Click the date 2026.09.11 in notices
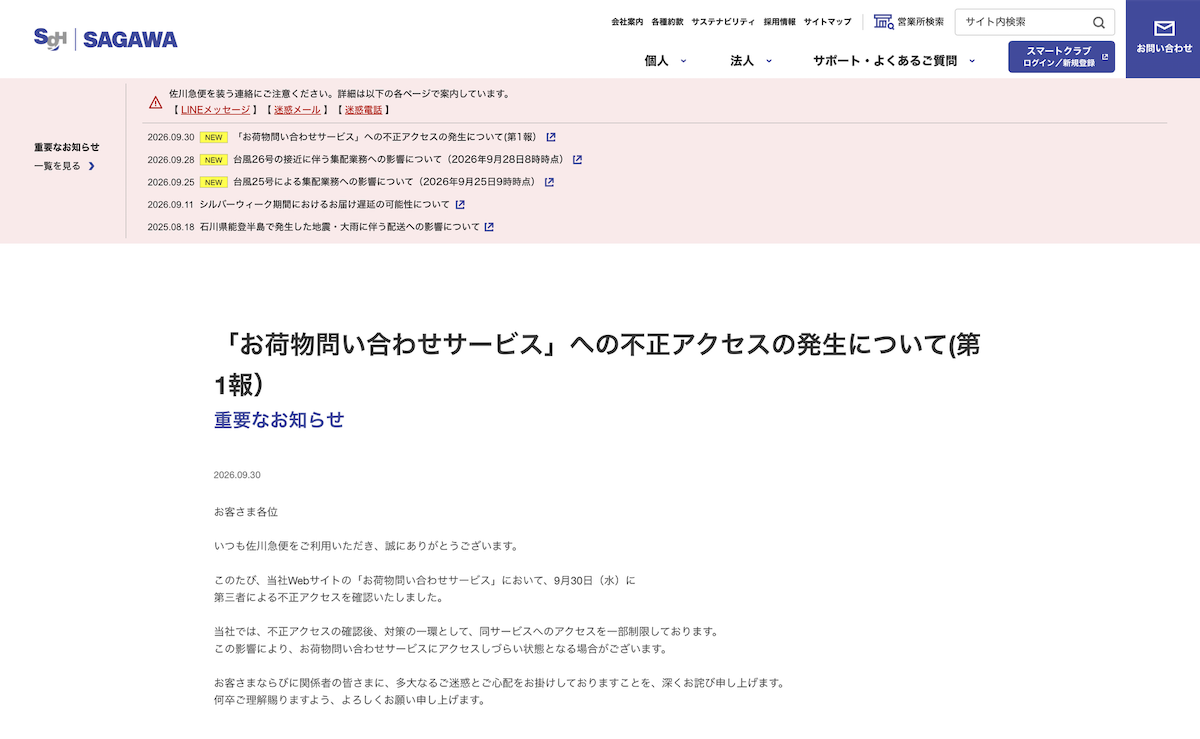Viewport: 1200px width, 739px height. point(170,204)
